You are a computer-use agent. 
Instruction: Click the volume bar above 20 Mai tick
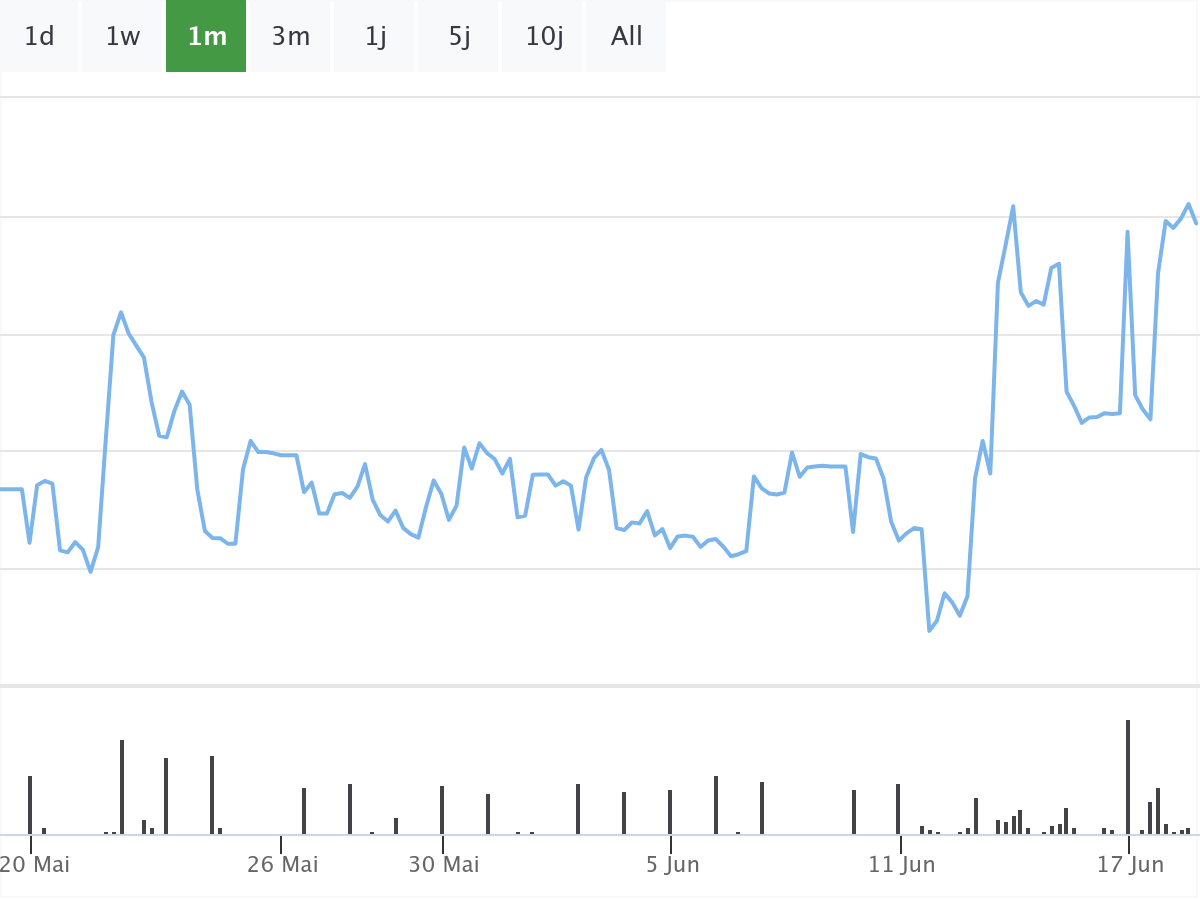coord(30,805)
